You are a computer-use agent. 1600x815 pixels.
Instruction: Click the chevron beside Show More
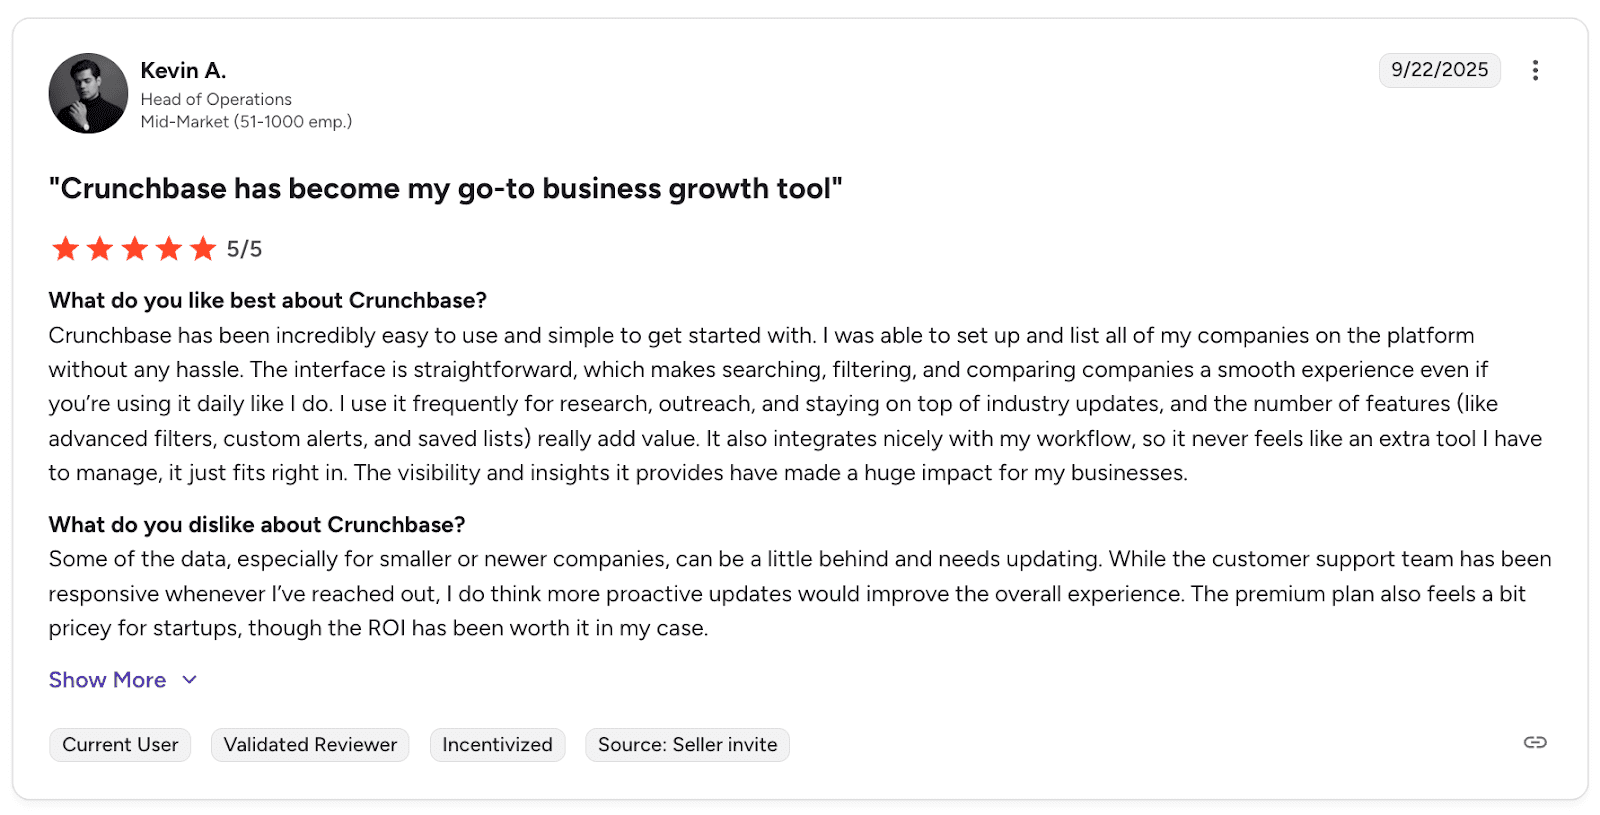[x=190, y=680]
